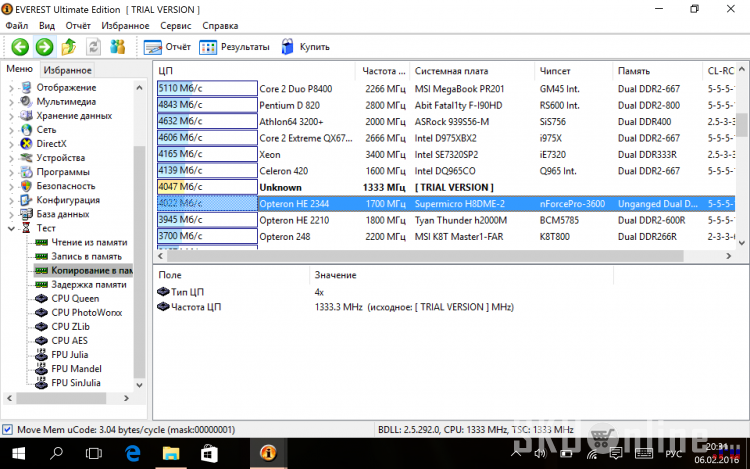Select the База данных tree item

point(63,214)
